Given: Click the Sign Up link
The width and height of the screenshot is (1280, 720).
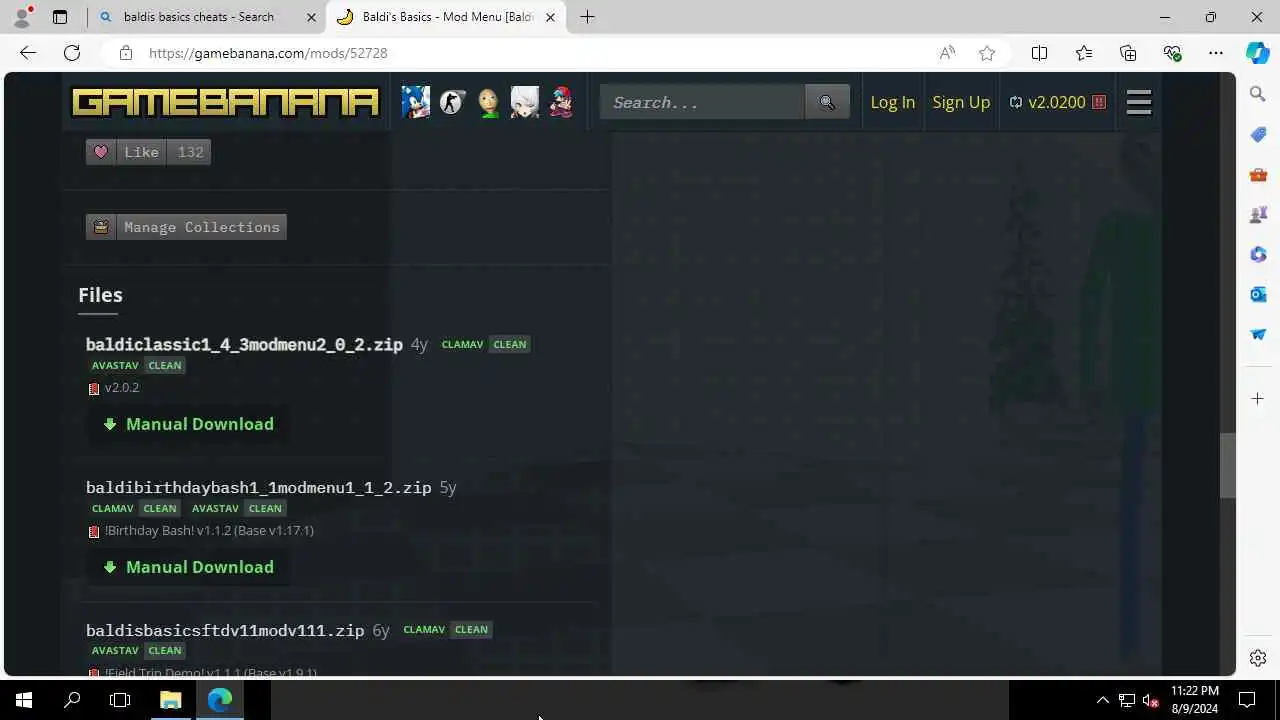Looking at the screenshot, I should click(961, 102).
